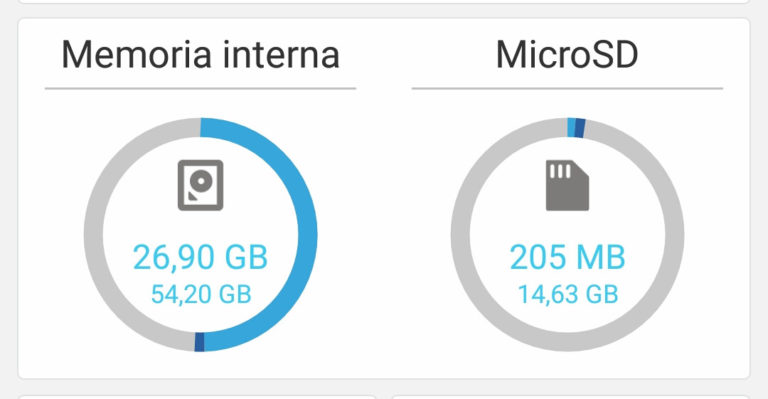Image resolution: width=768 pixels, height=399 pixels.
Task: Select the 205 MB used value
Action: [x=567, y=257]
